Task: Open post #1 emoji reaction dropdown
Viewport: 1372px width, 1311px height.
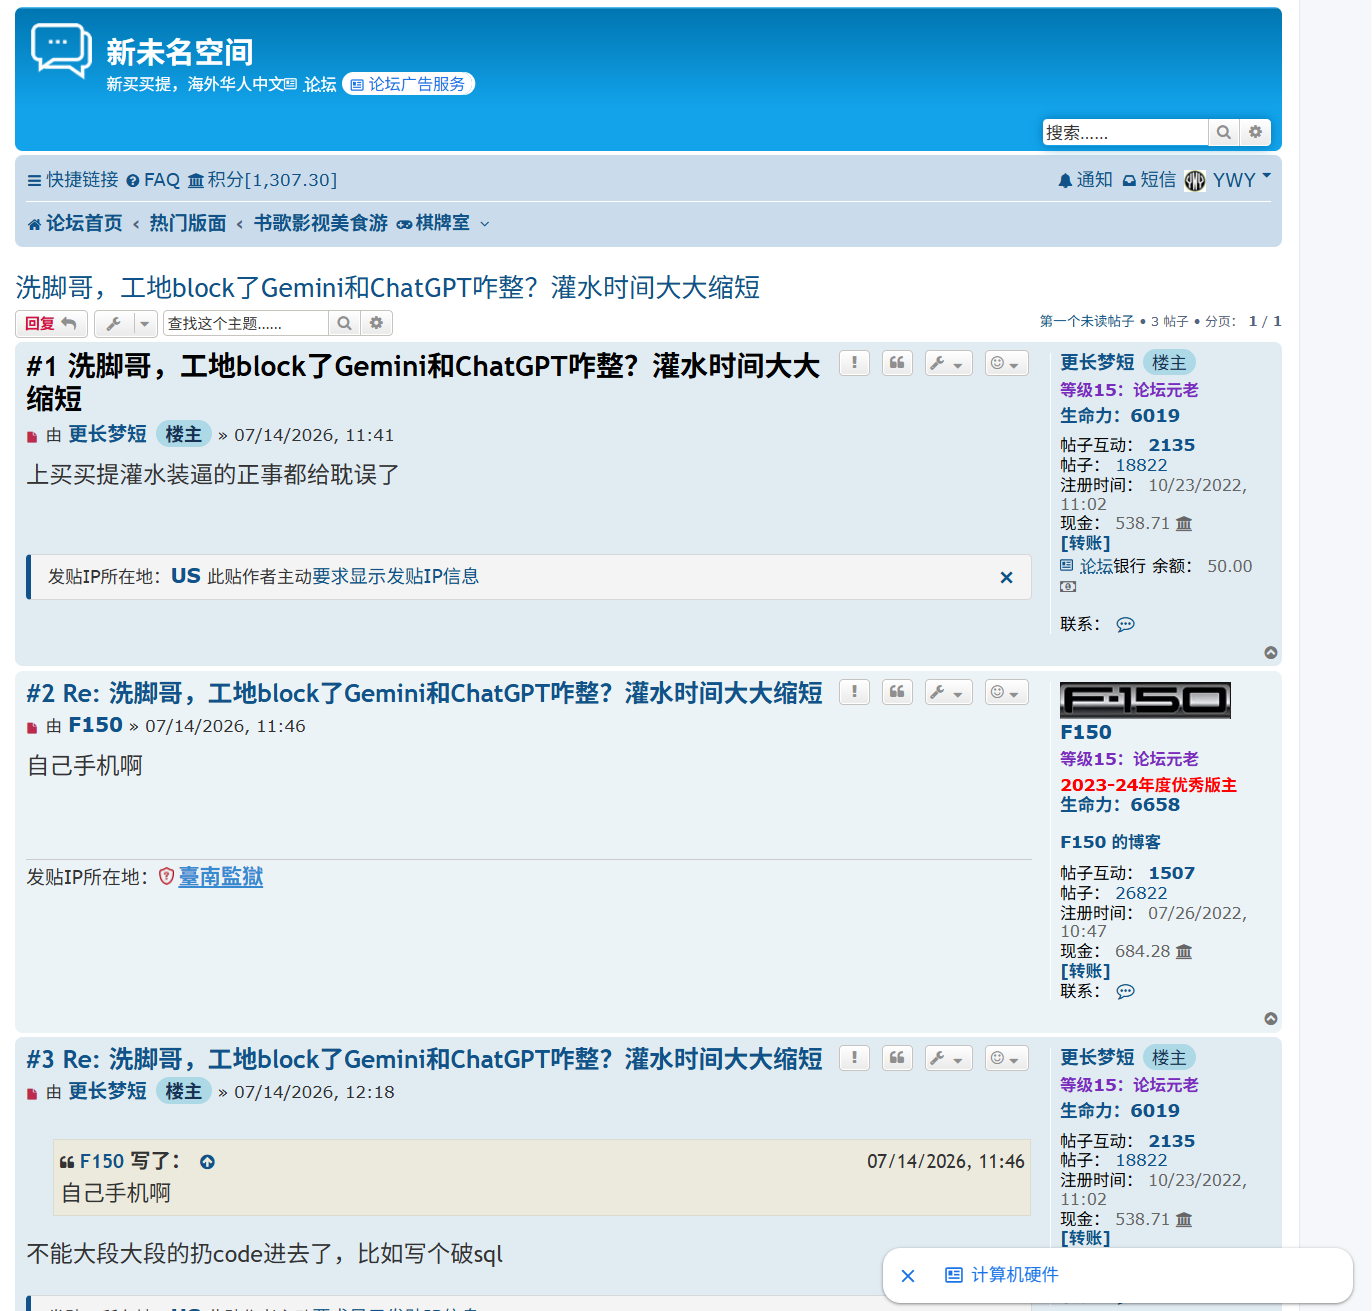Action: click(x=1006, y=363)
